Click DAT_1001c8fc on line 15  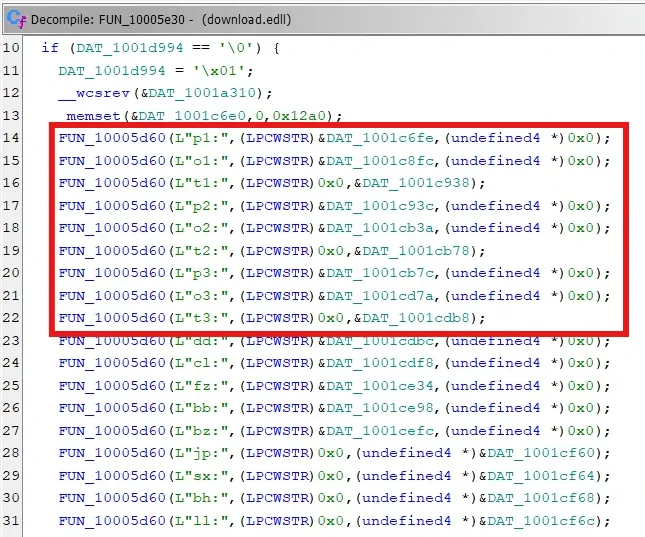point(380,161)
